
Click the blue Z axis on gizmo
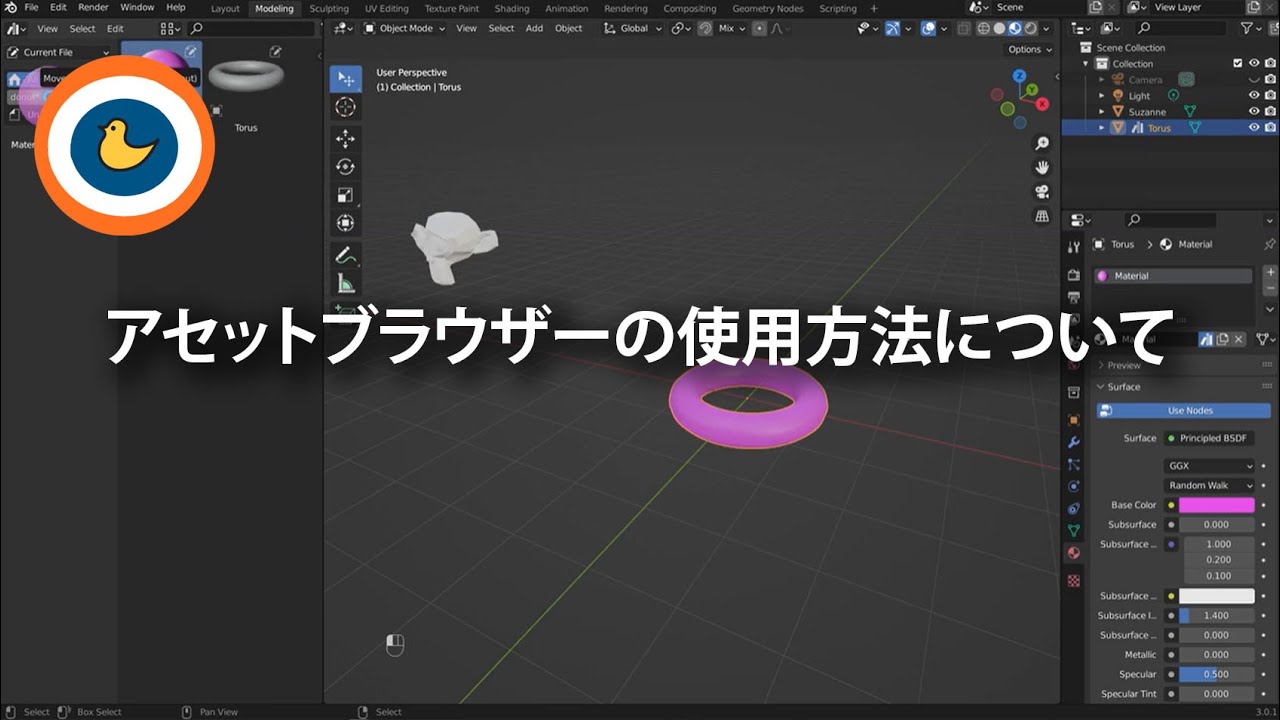1019,76
